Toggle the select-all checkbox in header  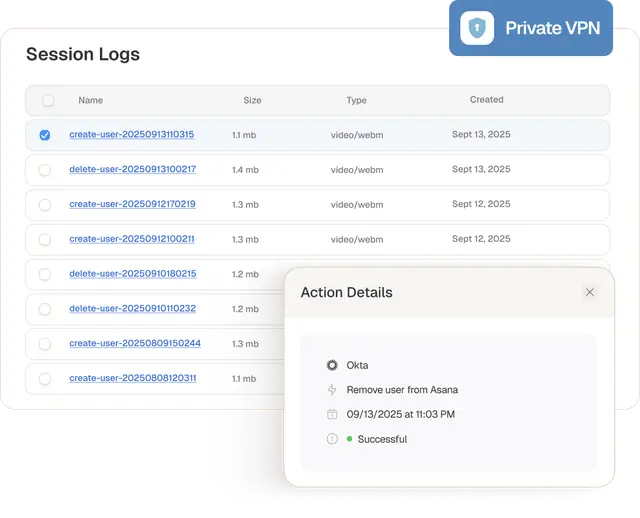[48, 100]
